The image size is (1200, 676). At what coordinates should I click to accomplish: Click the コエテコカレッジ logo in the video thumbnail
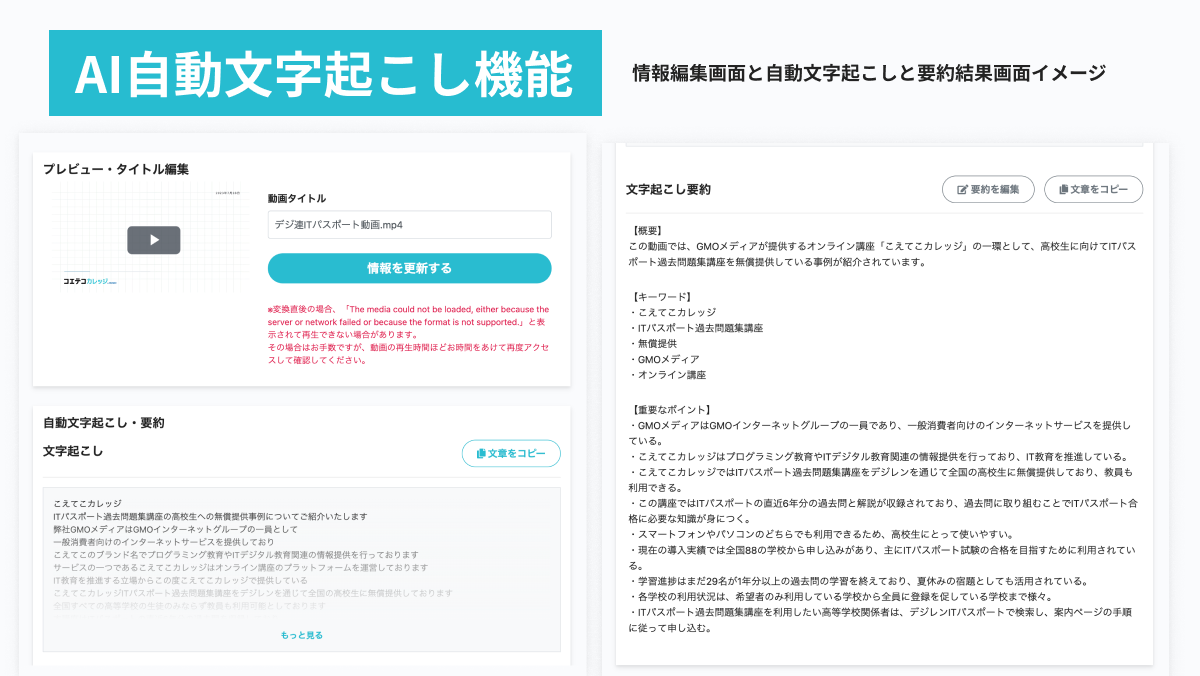86,282
